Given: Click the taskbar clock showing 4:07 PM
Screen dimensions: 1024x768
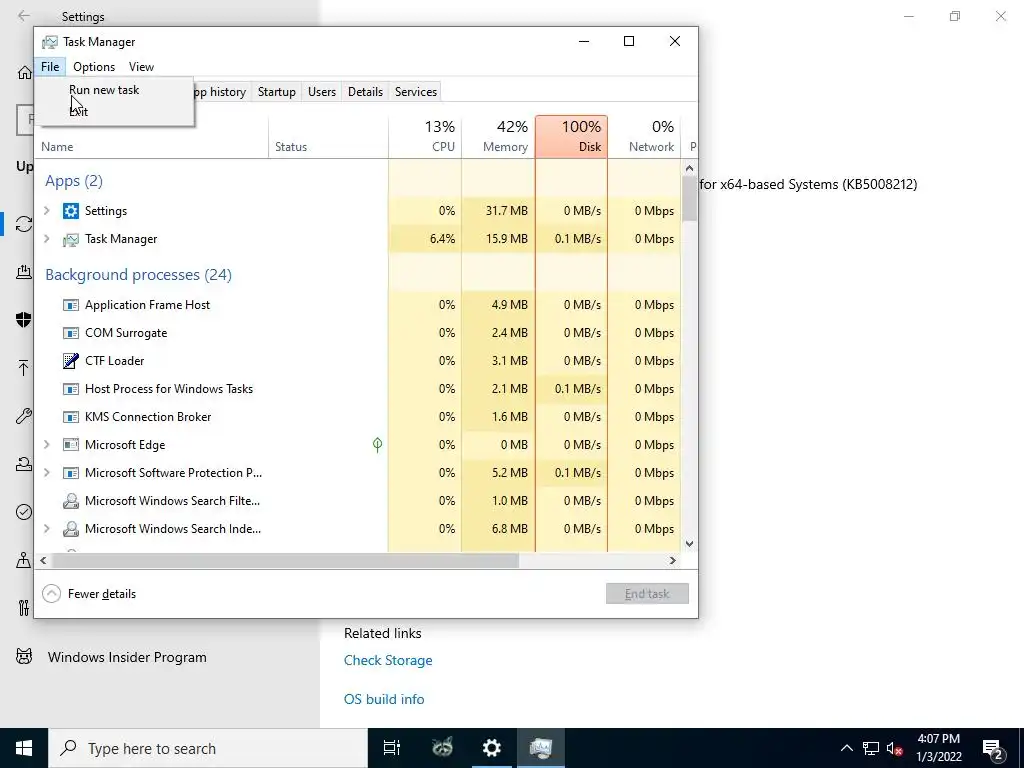Looking at the screenshot, I should 938,748.
